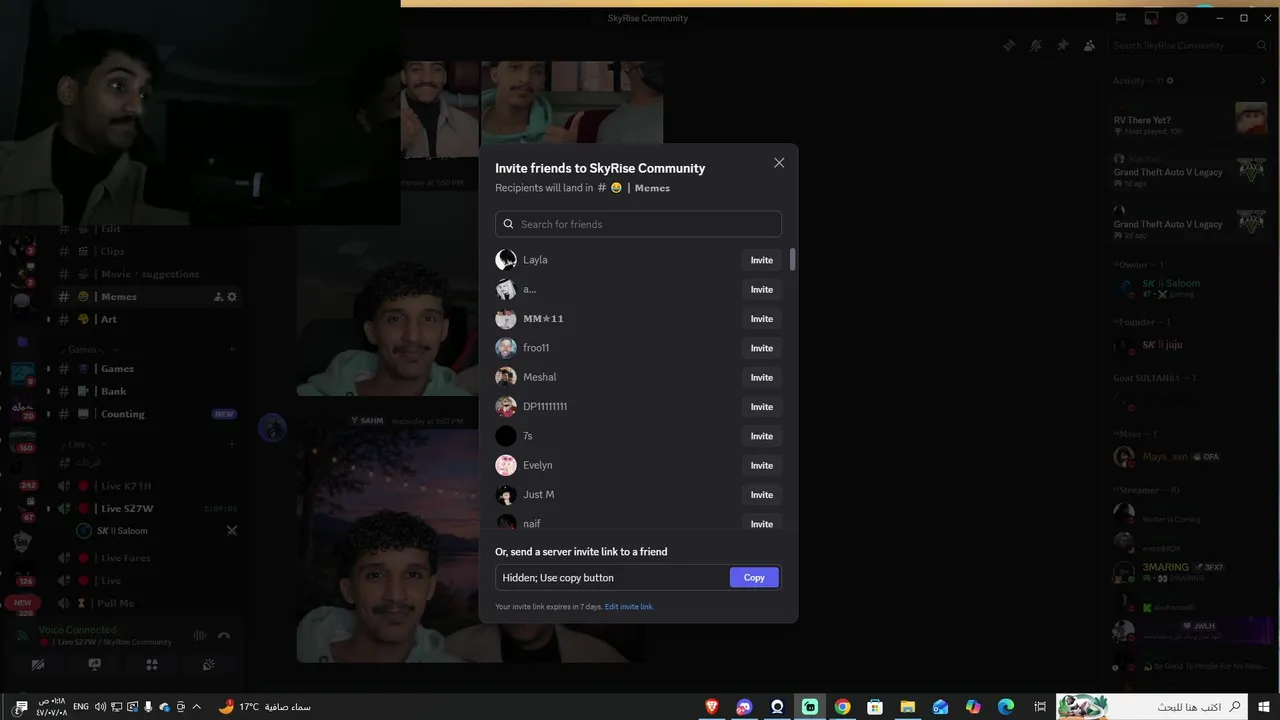Open soundboard icon in voice panel
The height and width of the screenshot is (720, 1280).
pos(209,664)
